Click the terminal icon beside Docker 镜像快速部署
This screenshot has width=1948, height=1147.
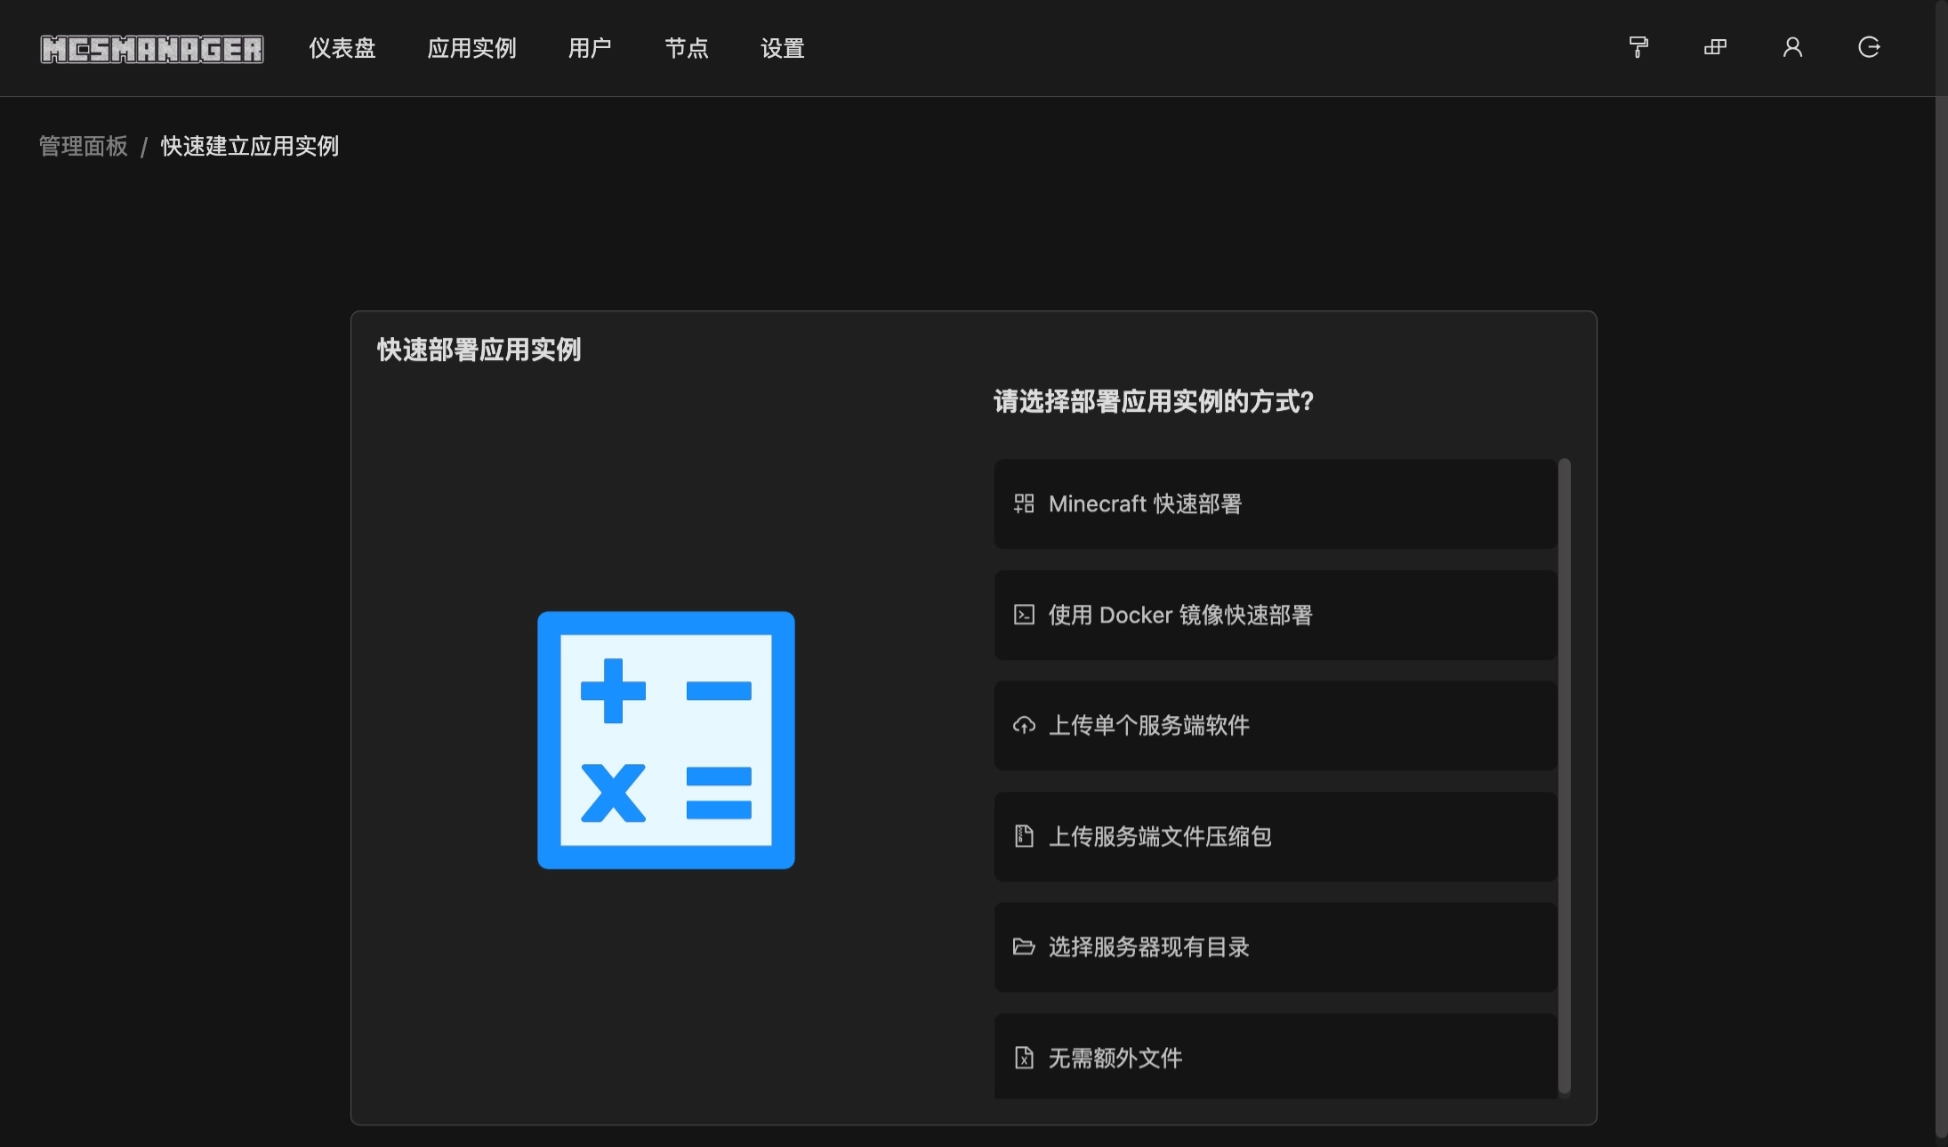tap(1024, 614)
